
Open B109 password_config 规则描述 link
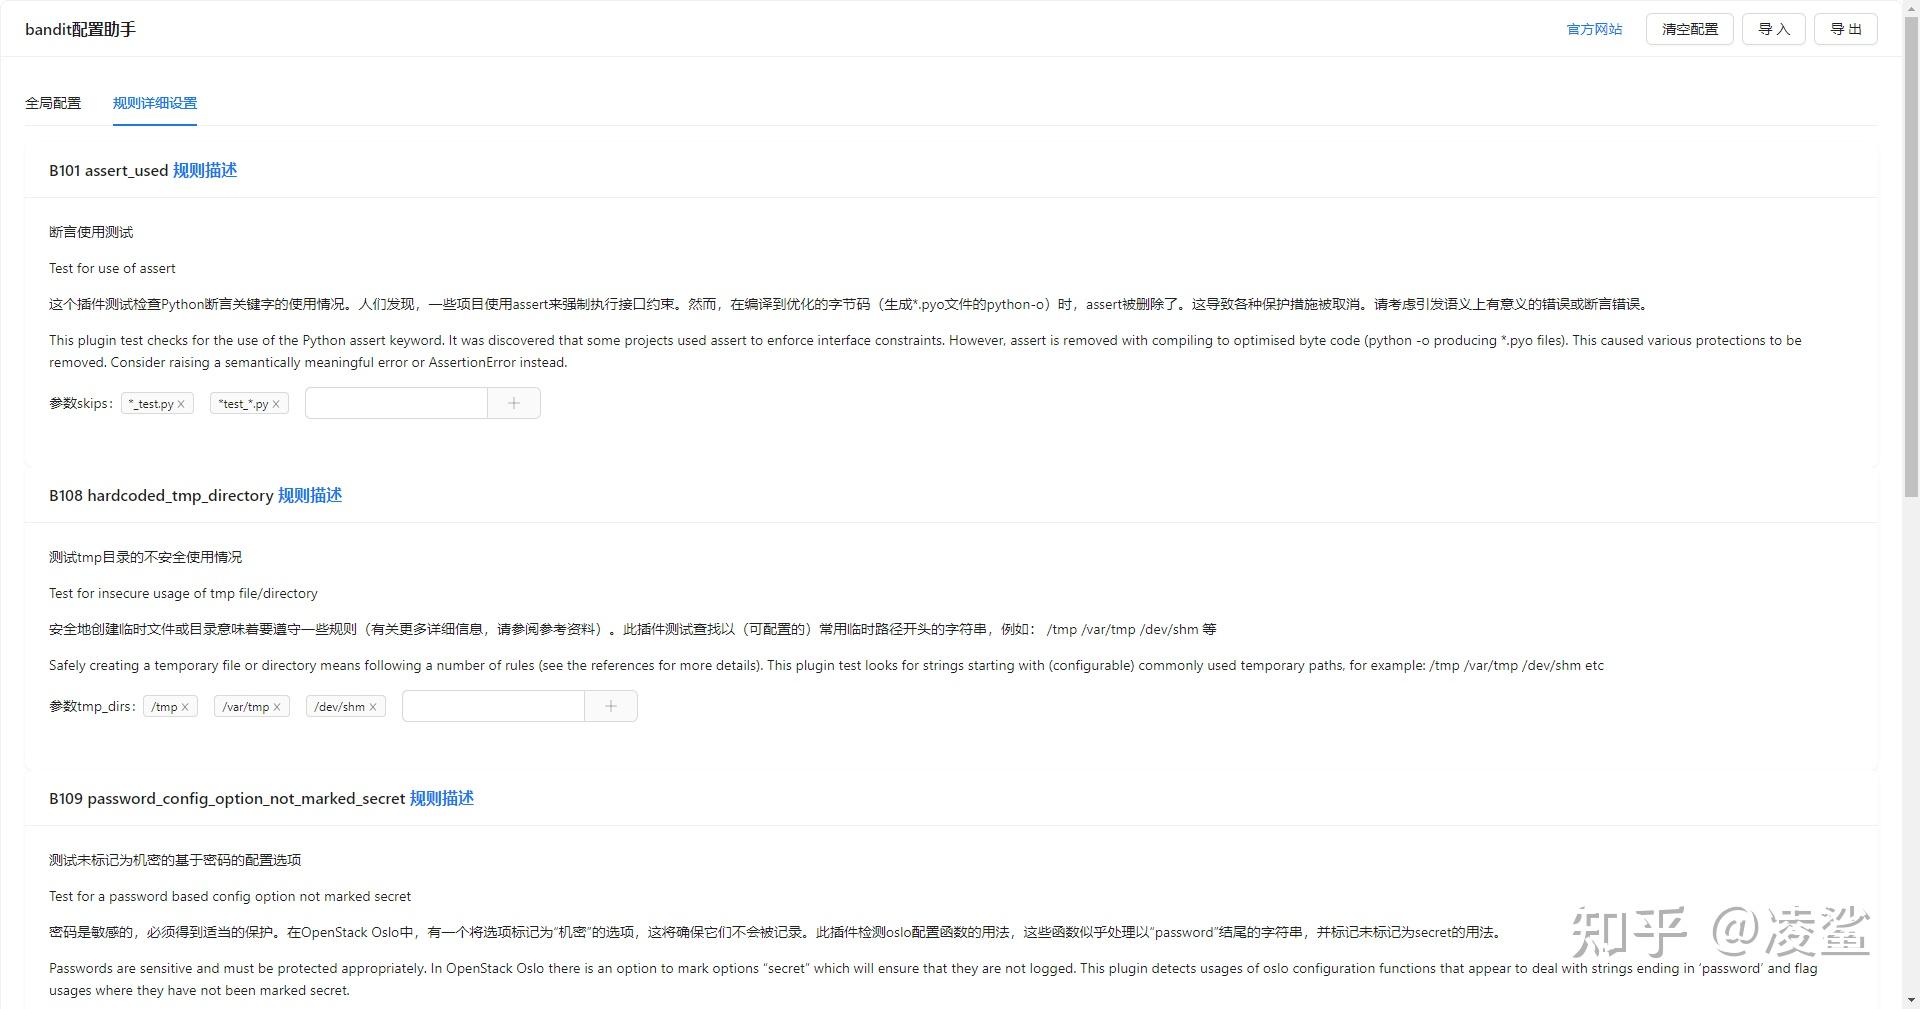coord(442,798)
